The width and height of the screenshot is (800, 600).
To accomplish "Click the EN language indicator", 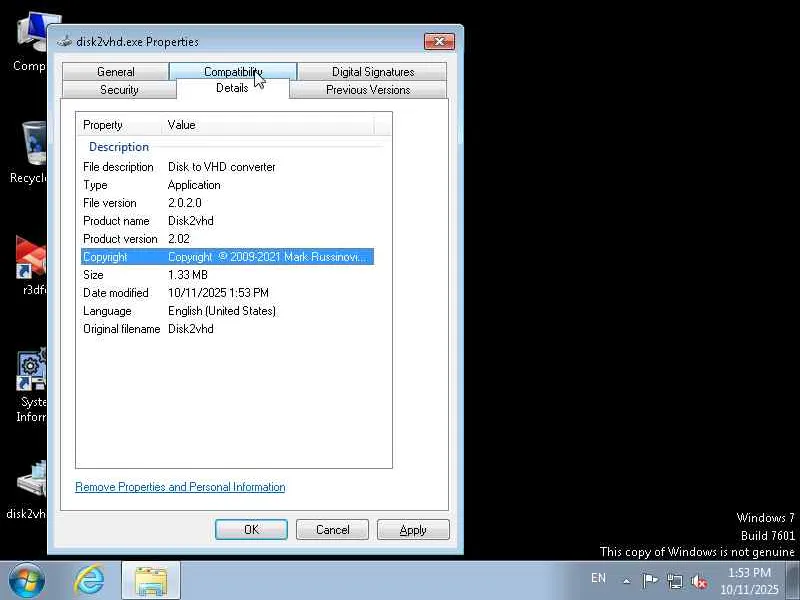I will click(x=598, y=578).
